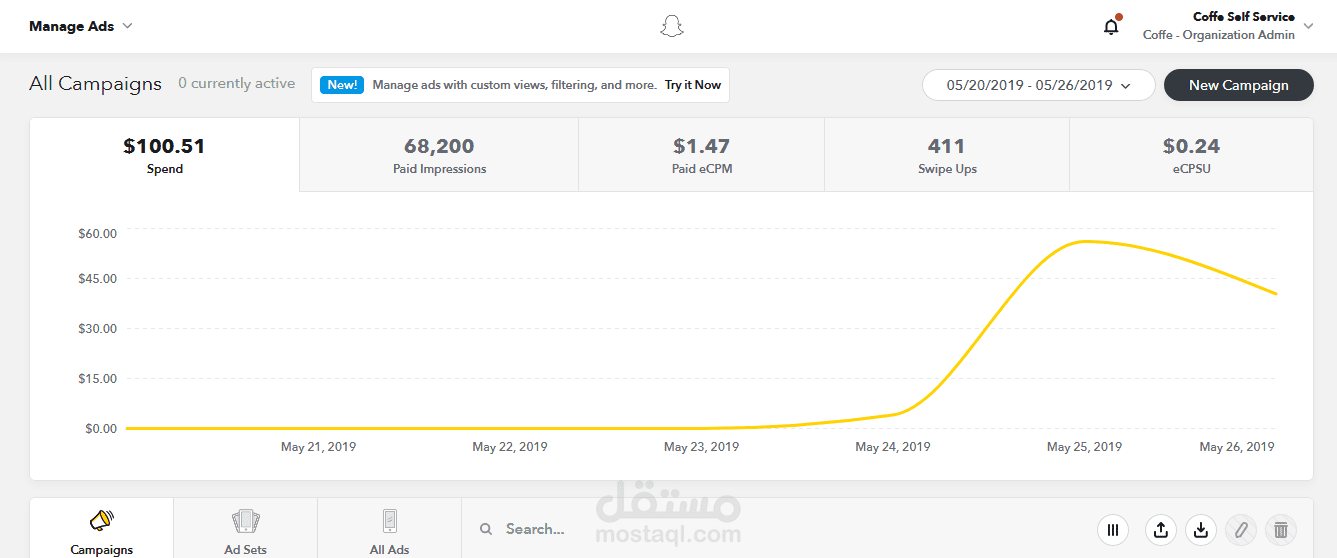Click the edit pencil icon
Screen dimensions: 1337x558
click(x=1241, y=530)
